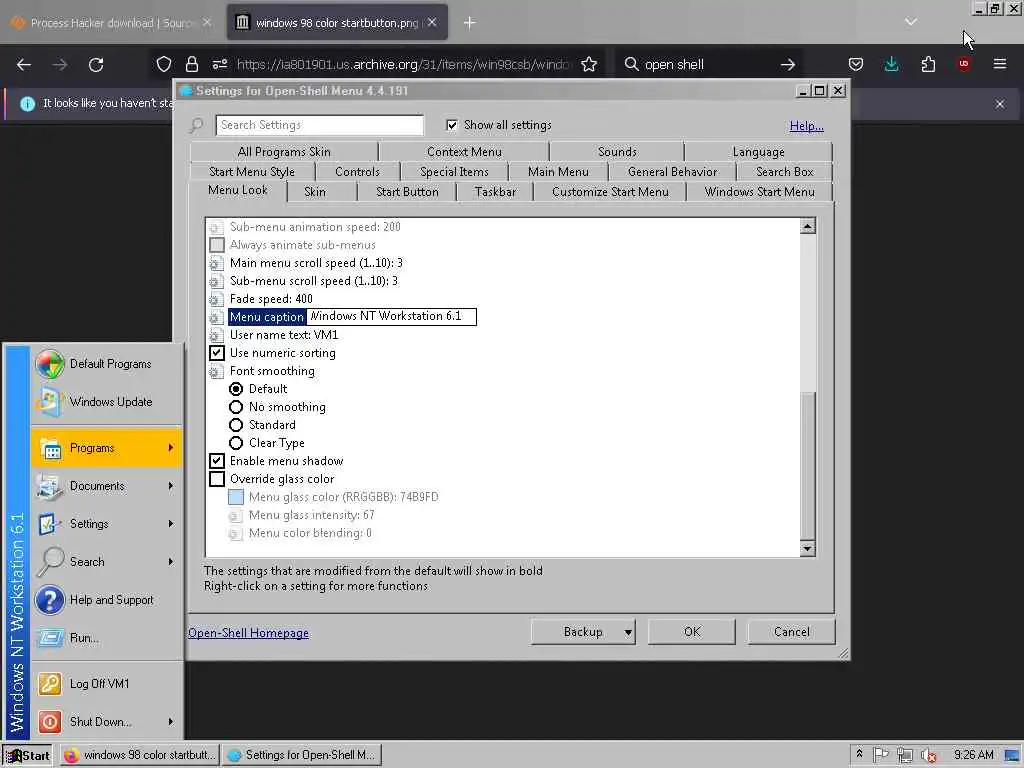1024x768 pixels.
Task: Switch to the Start Button tab
Action: click(407, 191)
